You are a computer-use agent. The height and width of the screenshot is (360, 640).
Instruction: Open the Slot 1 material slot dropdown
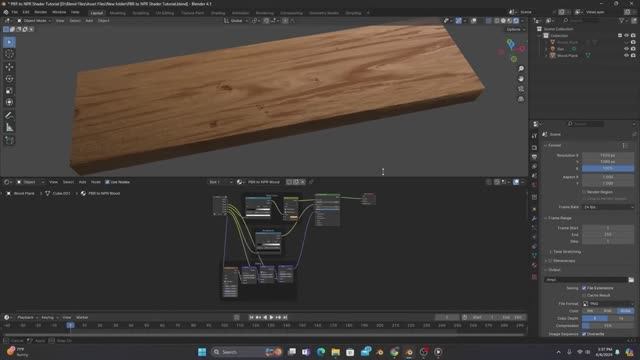(x=220, y=182)
